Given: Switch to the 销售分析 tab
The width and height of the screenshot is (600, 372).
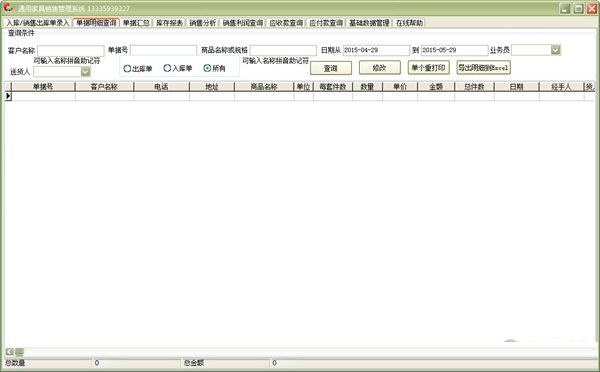Looking at the screenshot, I should [202, 23].
